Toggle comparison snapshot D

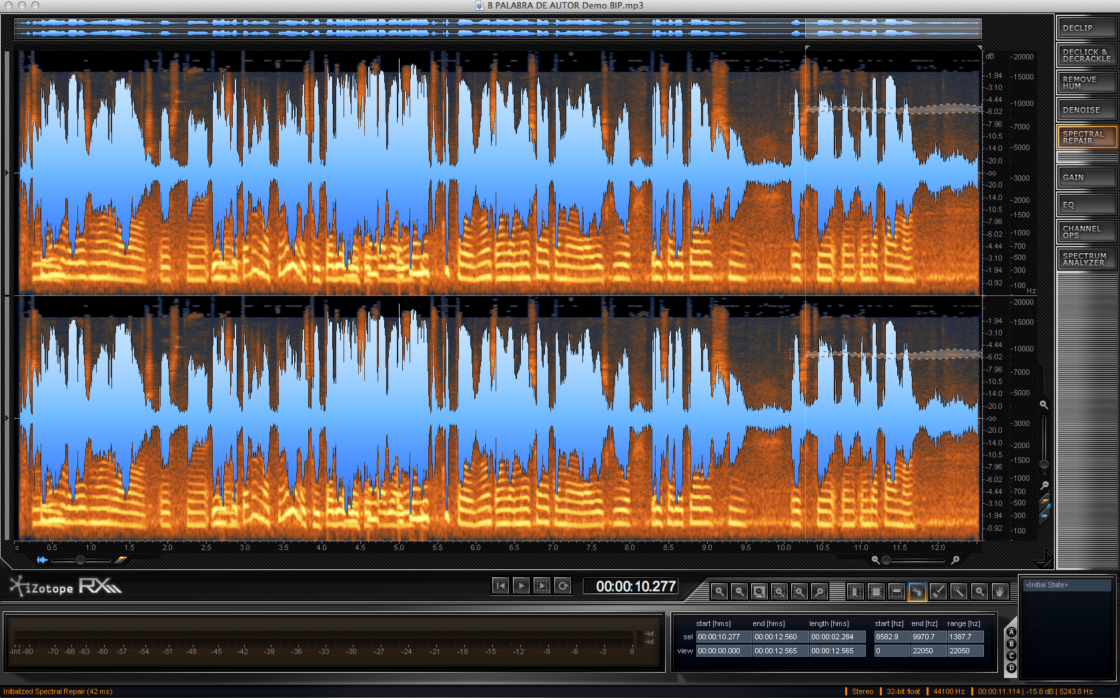click(x=1011, y=668)
